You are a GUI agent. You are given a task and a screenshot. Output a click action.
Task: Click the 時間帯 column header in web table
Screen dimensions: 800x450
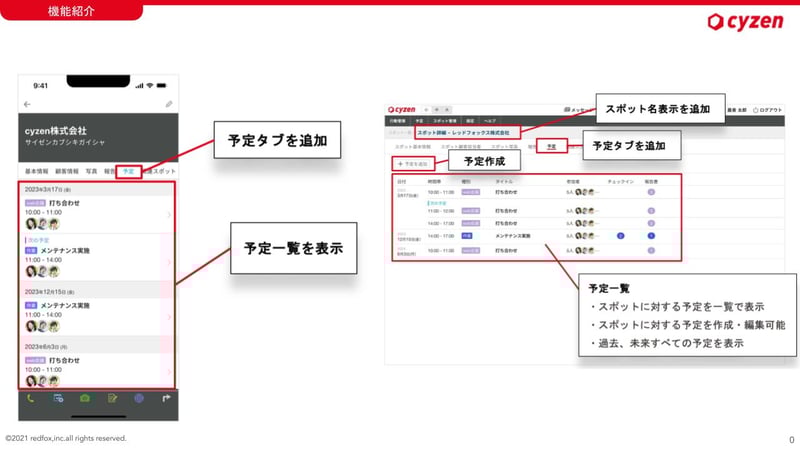tap(434, 182)
